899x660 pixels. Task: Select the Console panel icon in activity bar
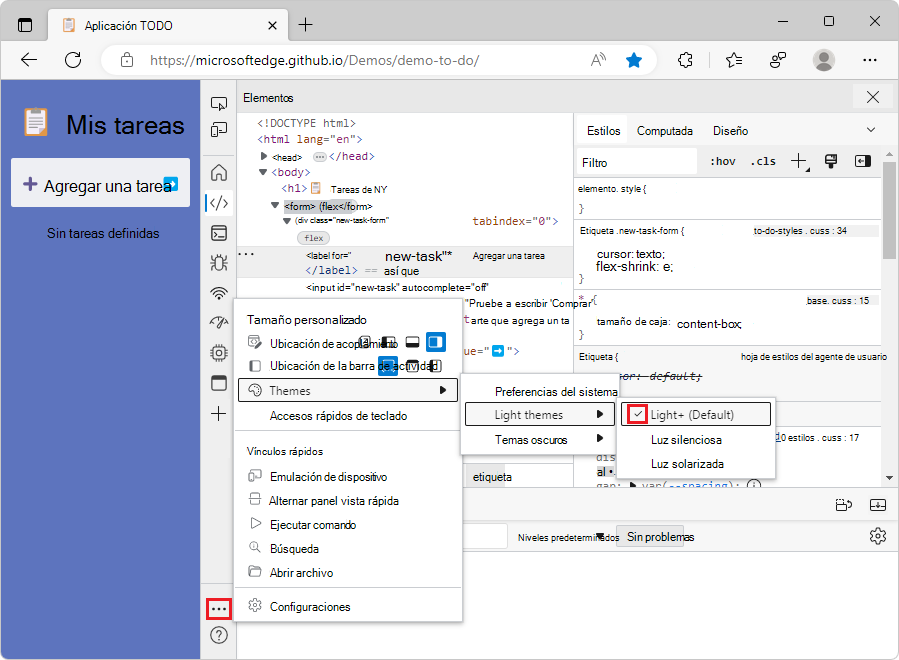click(x=218, y=232)
